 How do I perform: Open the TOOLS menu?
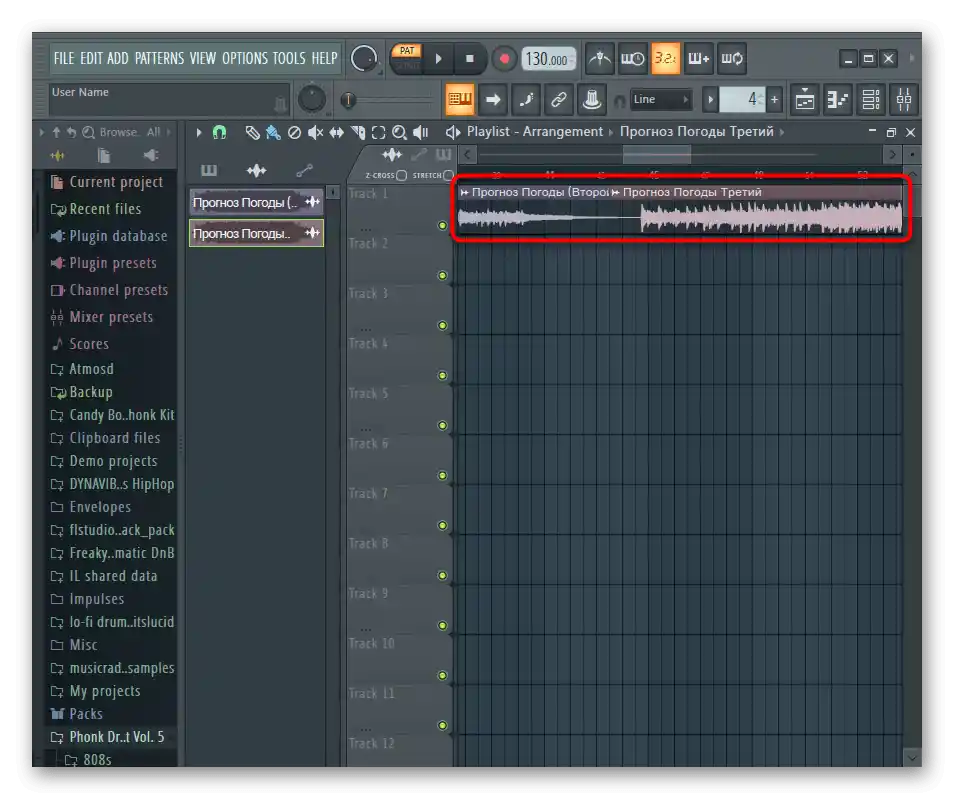(x=289, y=58)
